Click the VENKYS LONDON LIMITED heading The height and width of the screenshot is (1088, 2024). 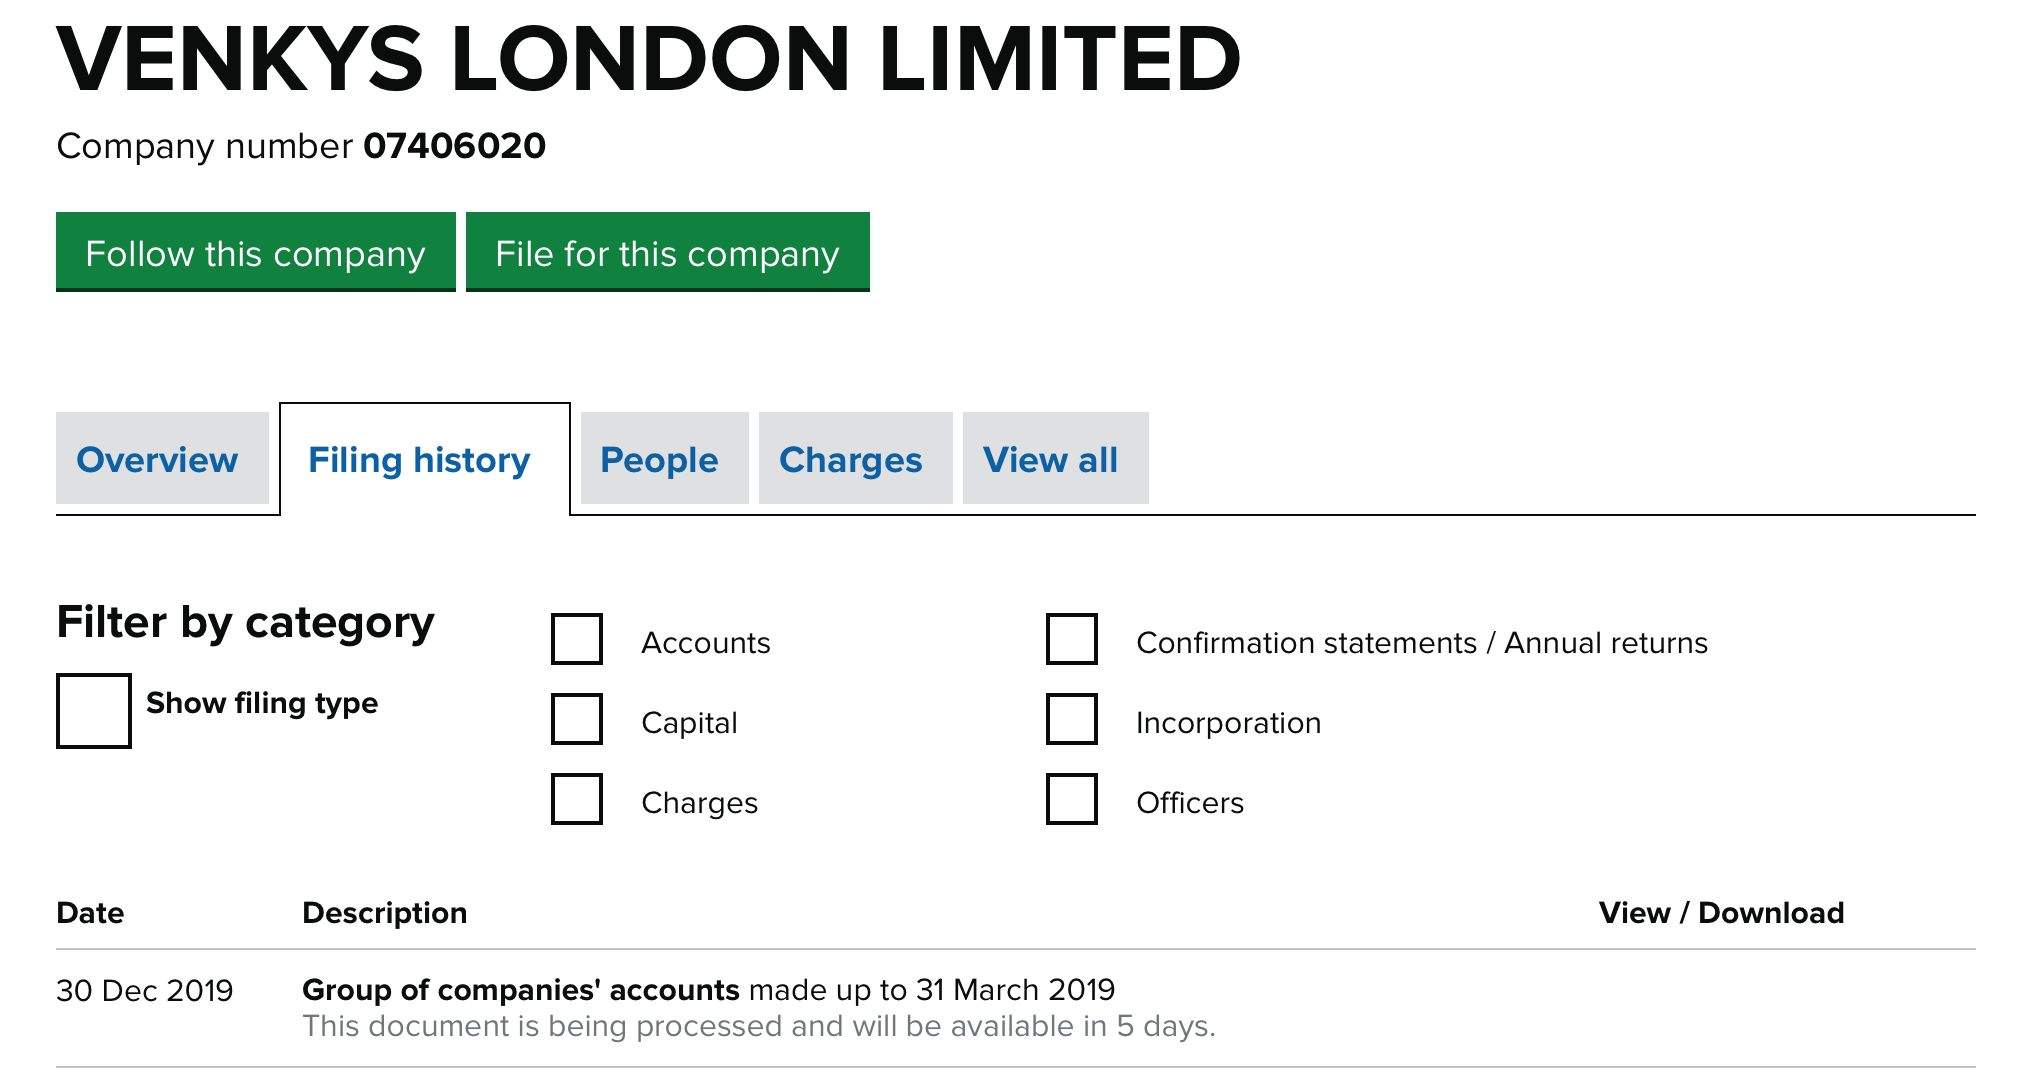648,60
